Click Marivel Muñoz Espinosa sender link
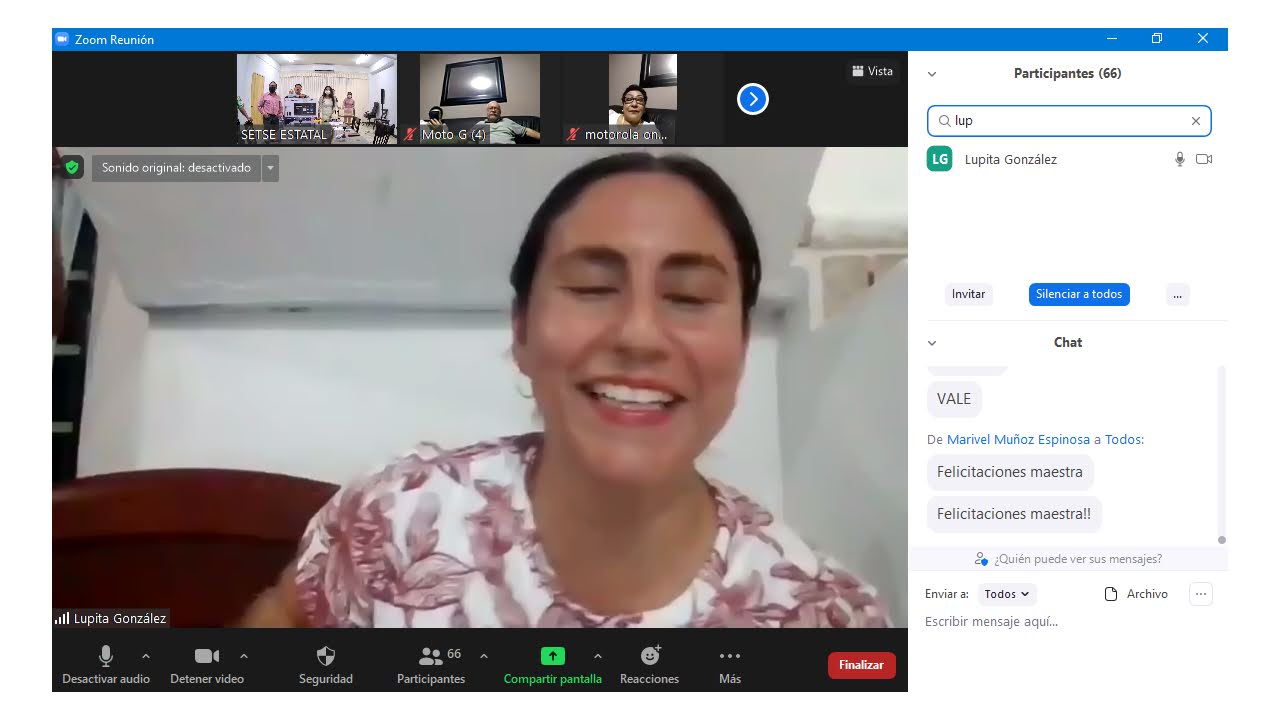 1018,439
